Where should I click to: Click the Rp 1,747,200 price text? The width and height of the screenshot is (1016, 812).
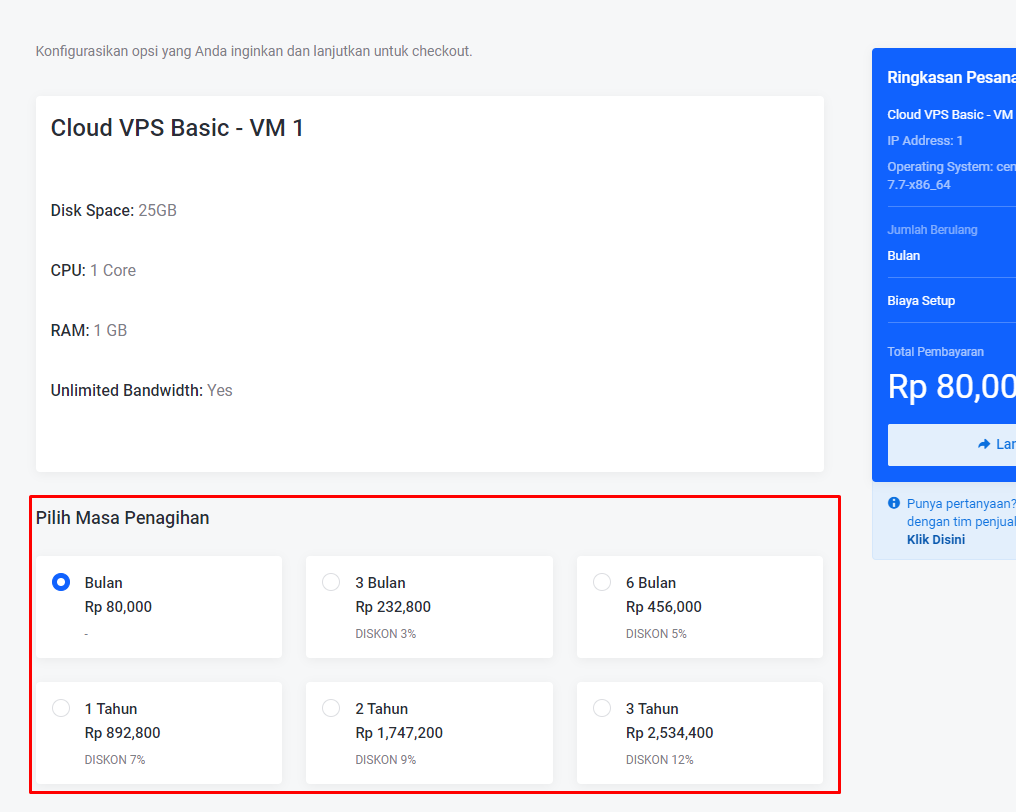tap(399, 733)
